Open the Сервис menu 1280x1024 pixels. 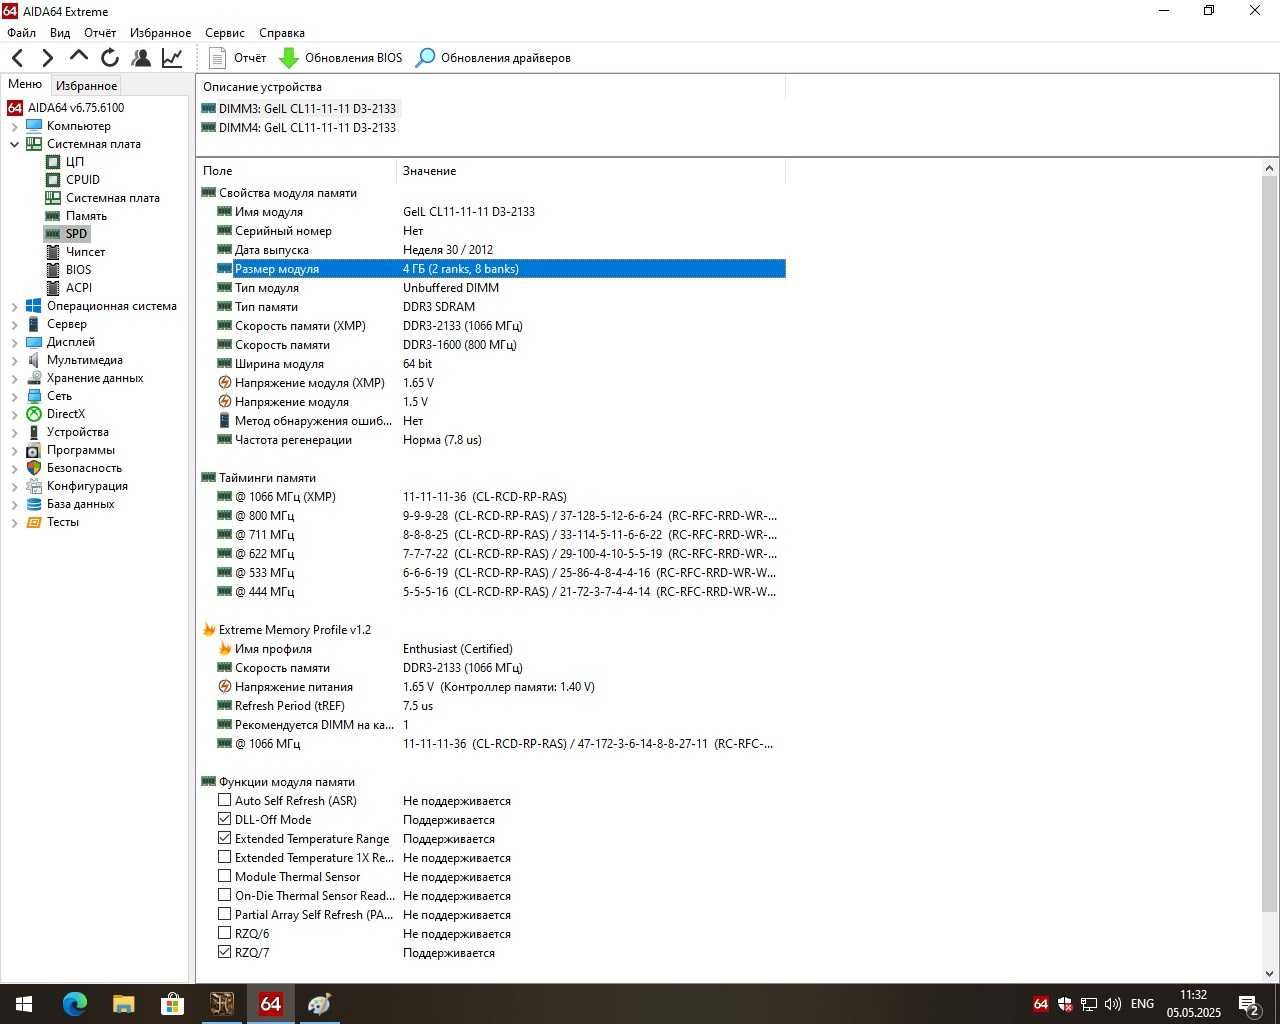[225, 33]
